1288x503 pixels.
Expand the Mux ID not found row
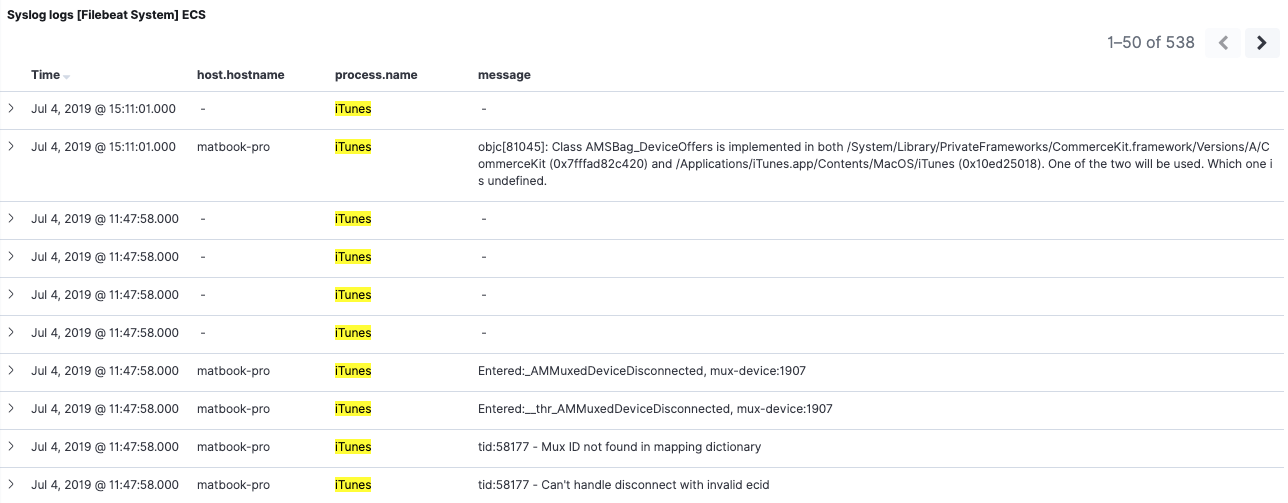click(x=11, y=446)
